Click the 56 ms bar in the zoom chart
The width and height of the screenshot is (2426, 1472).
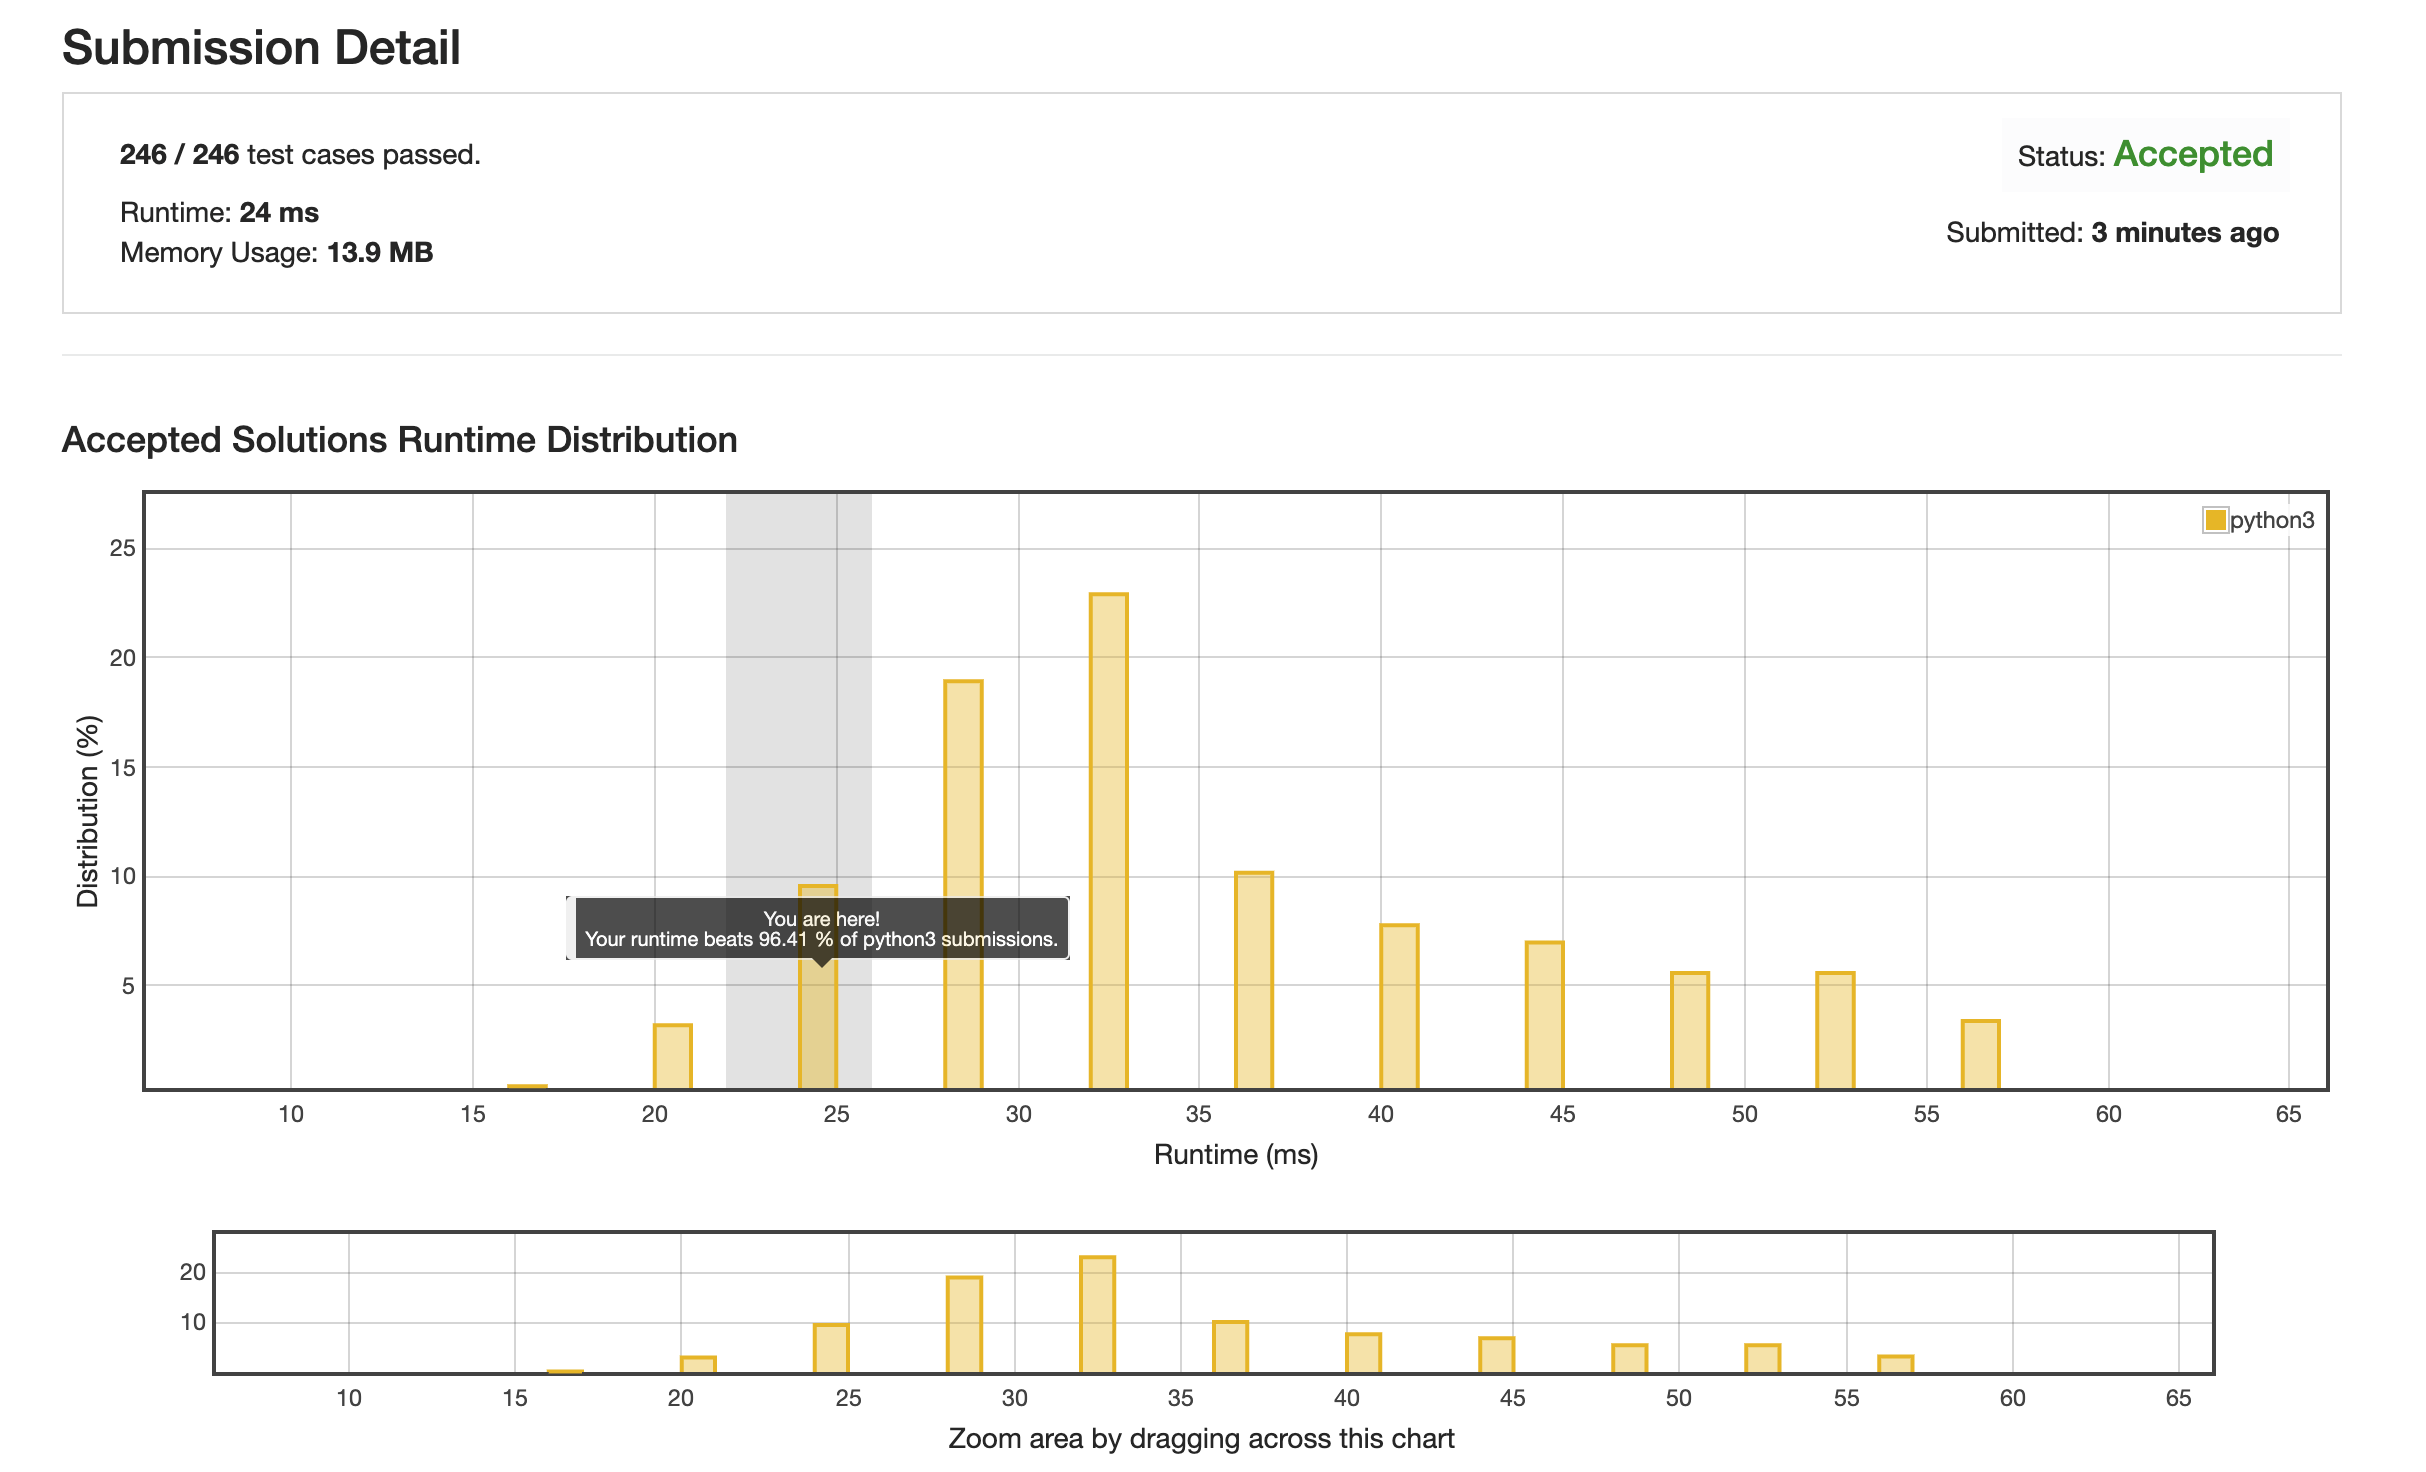[x=1895, y=1364]
